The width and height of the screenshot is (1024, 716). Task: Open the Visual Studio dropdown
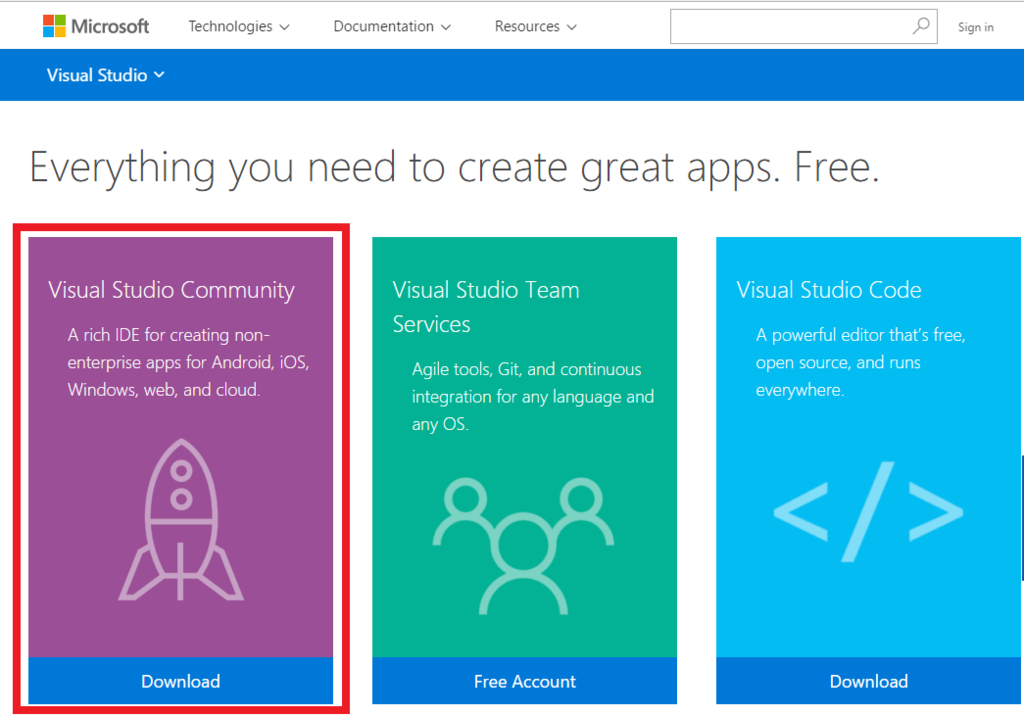pyautogui.click(x=105, y=75)
